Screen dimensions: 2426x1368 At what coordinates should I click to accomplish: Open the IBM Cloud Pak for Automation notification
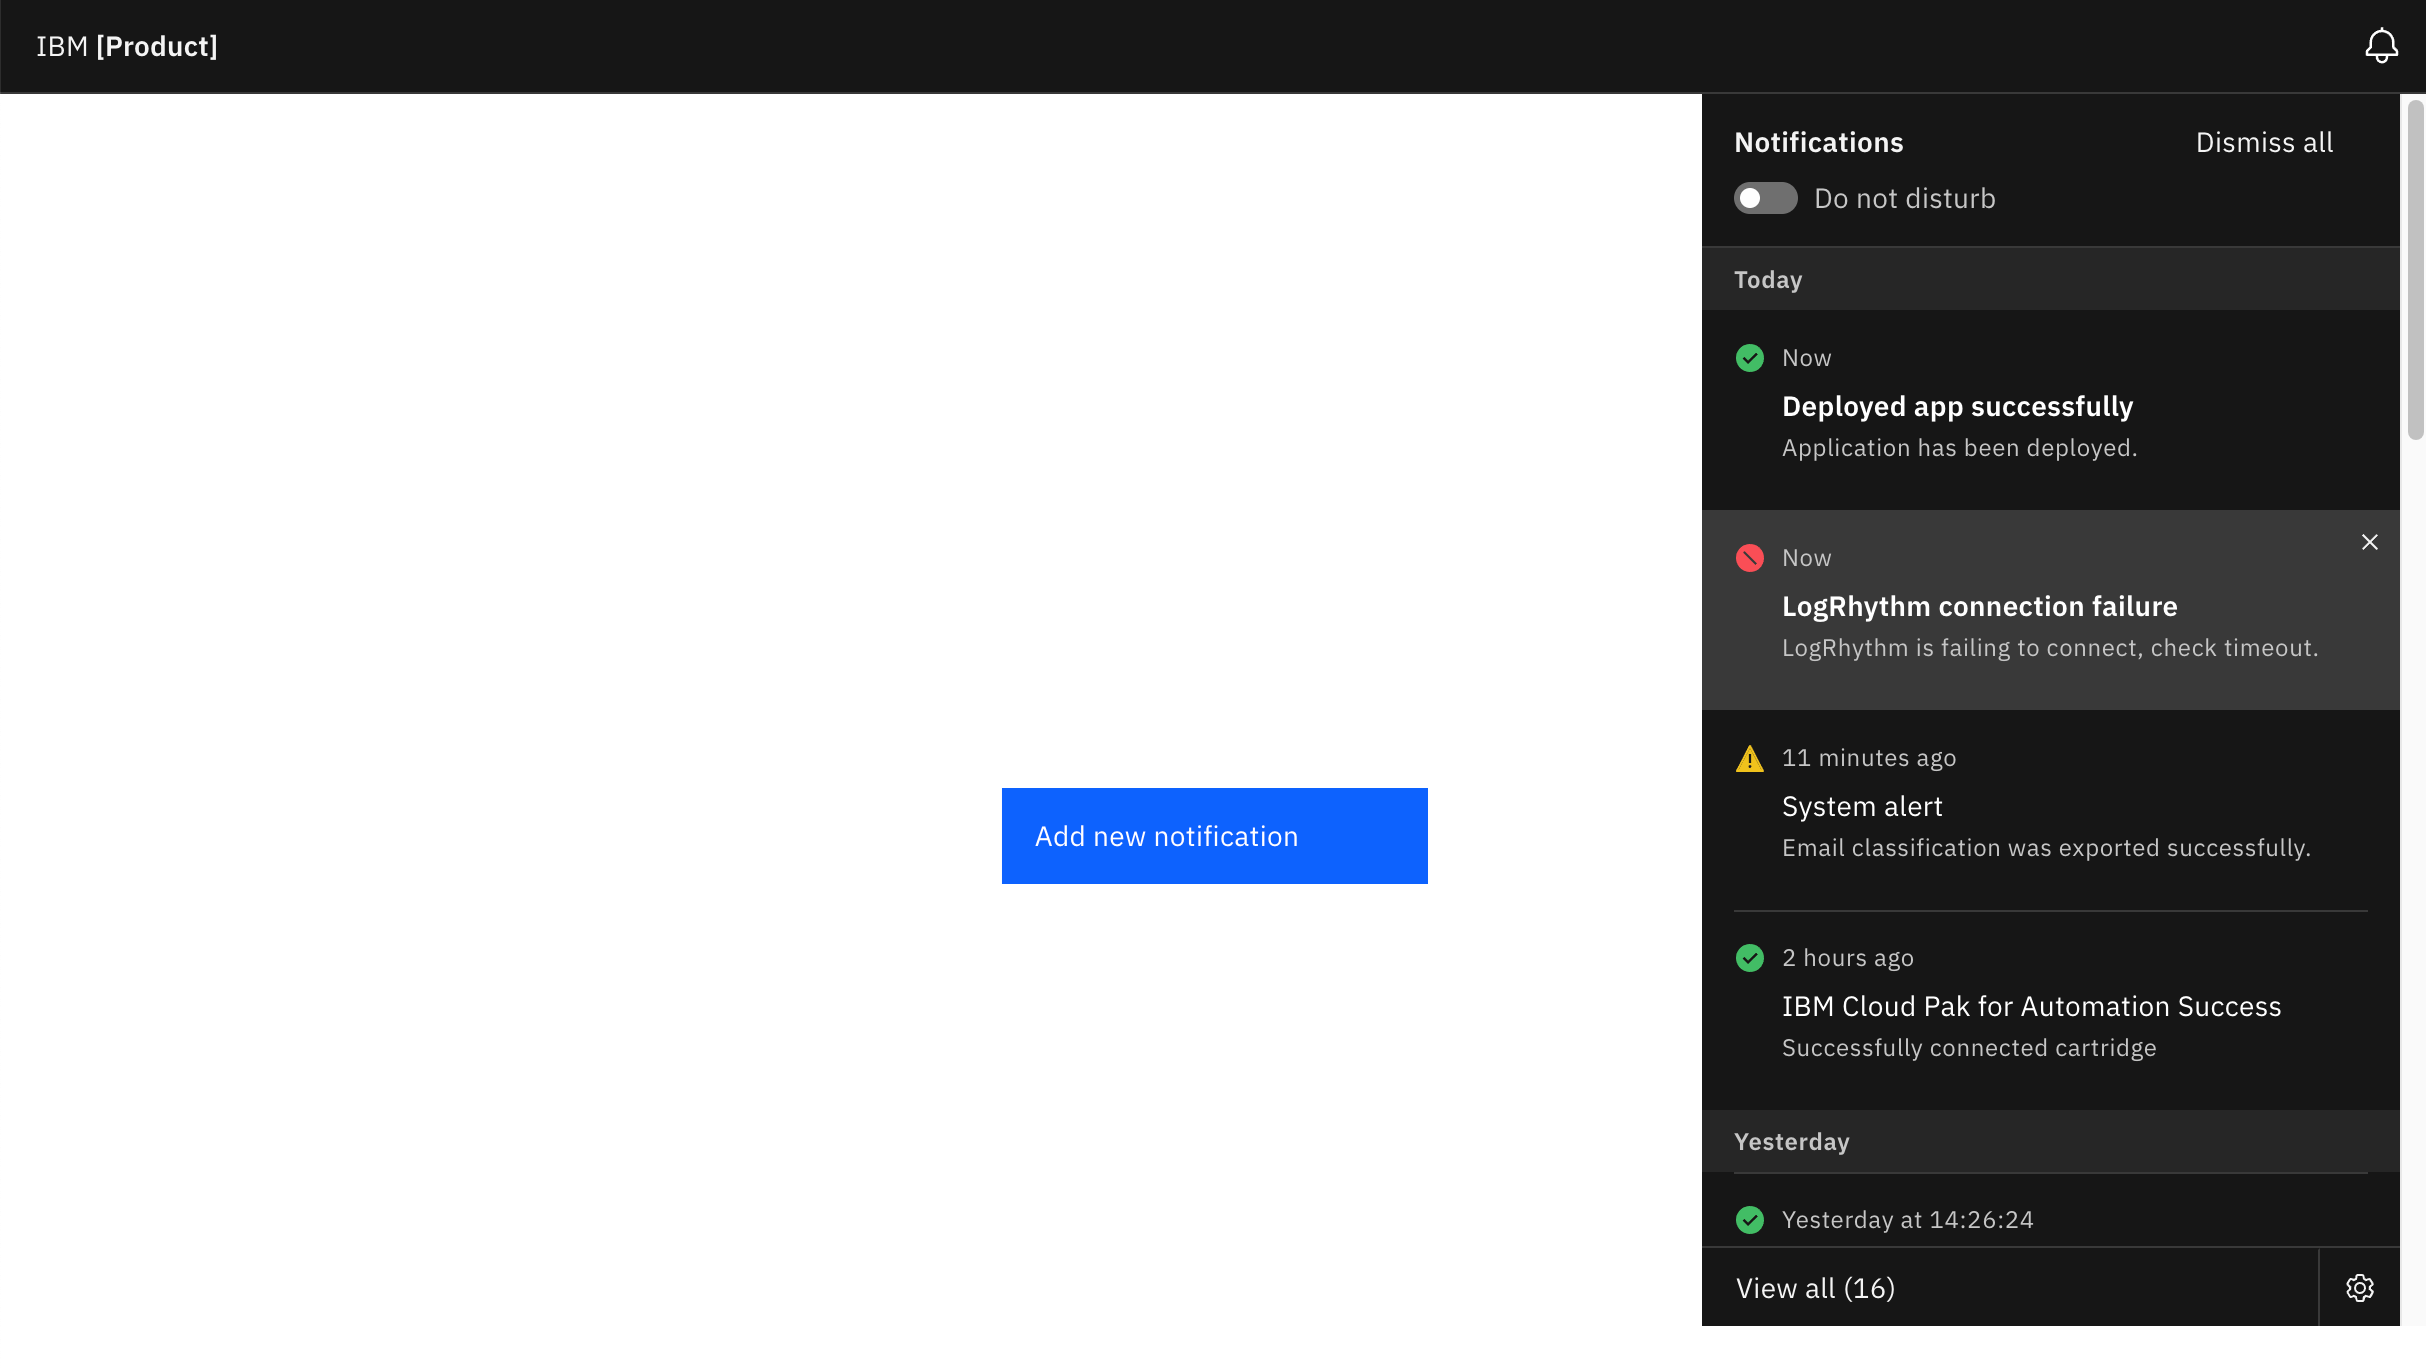tap(2029, 1006)
